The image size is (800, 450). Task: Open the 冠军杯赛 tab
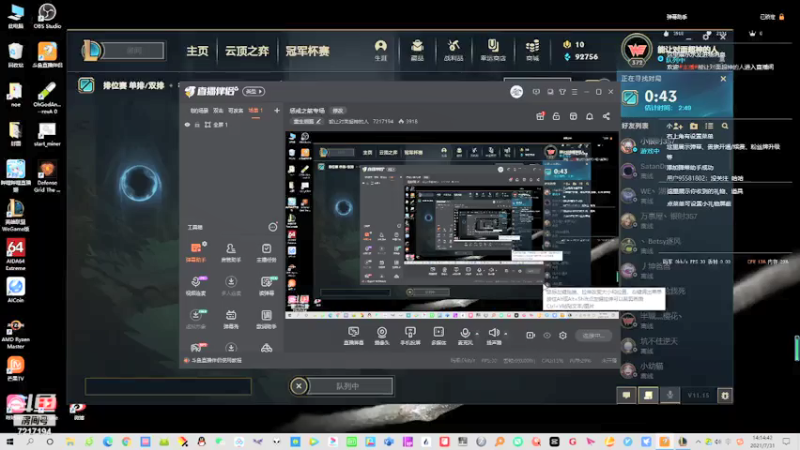coord(307,51)
